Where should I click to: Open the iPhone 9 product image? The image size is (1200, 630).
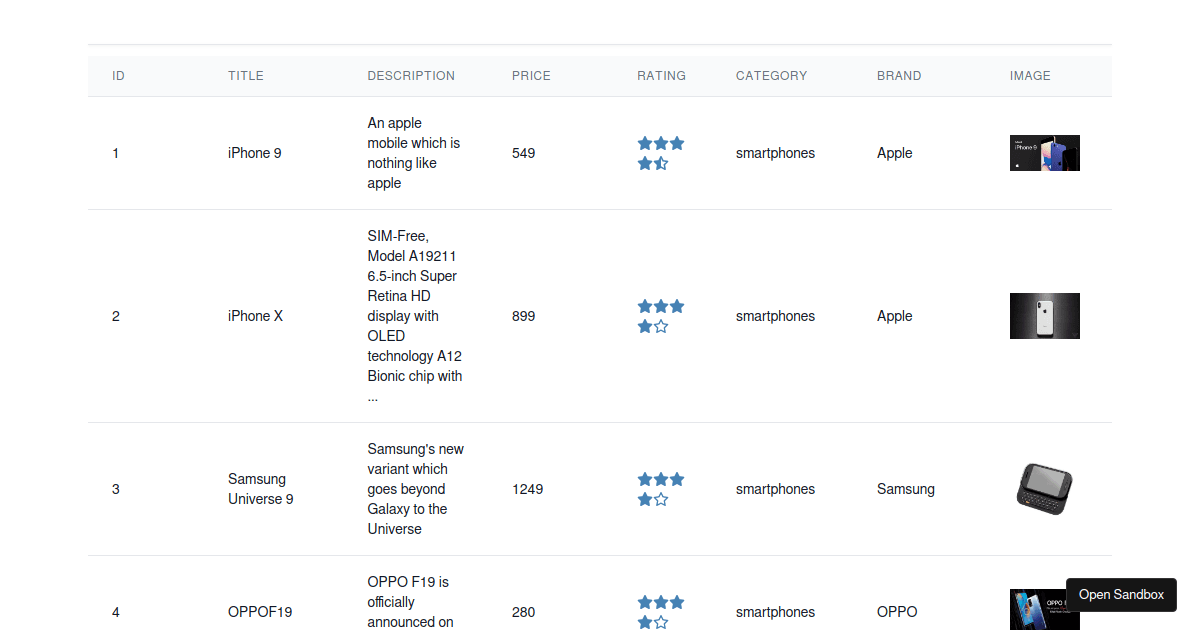(1044, 152)
